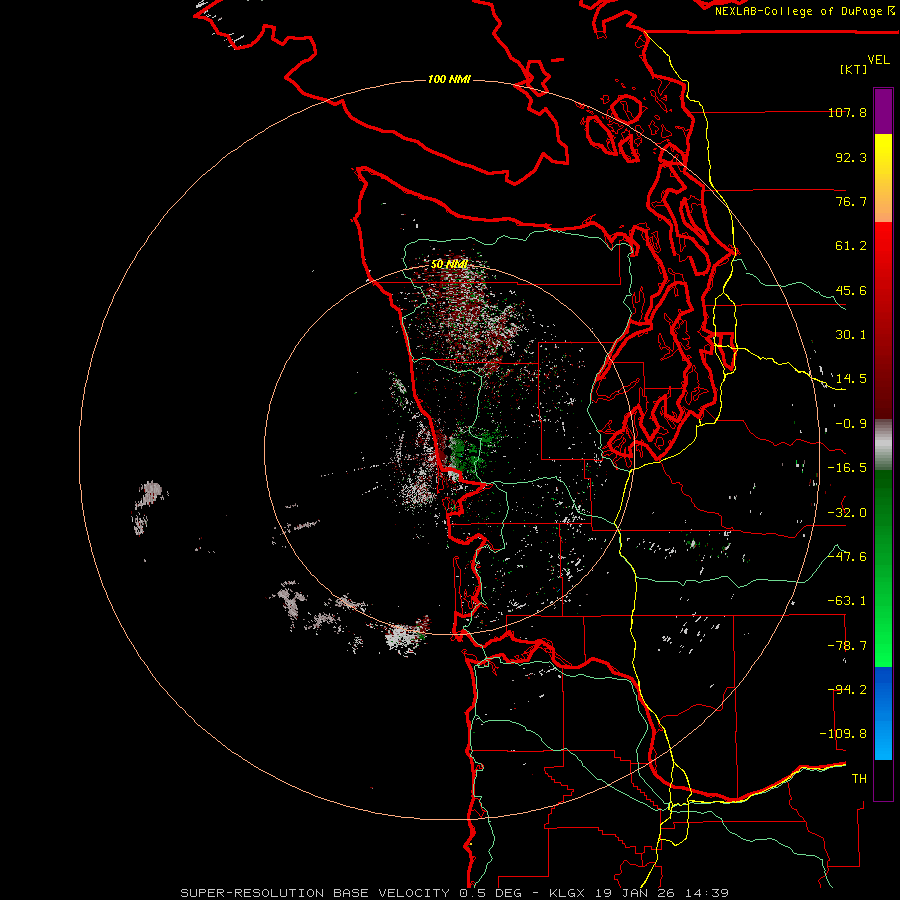Click the 30.1 legend value
This screenshot has width=900, height=900.
point(851,335)
